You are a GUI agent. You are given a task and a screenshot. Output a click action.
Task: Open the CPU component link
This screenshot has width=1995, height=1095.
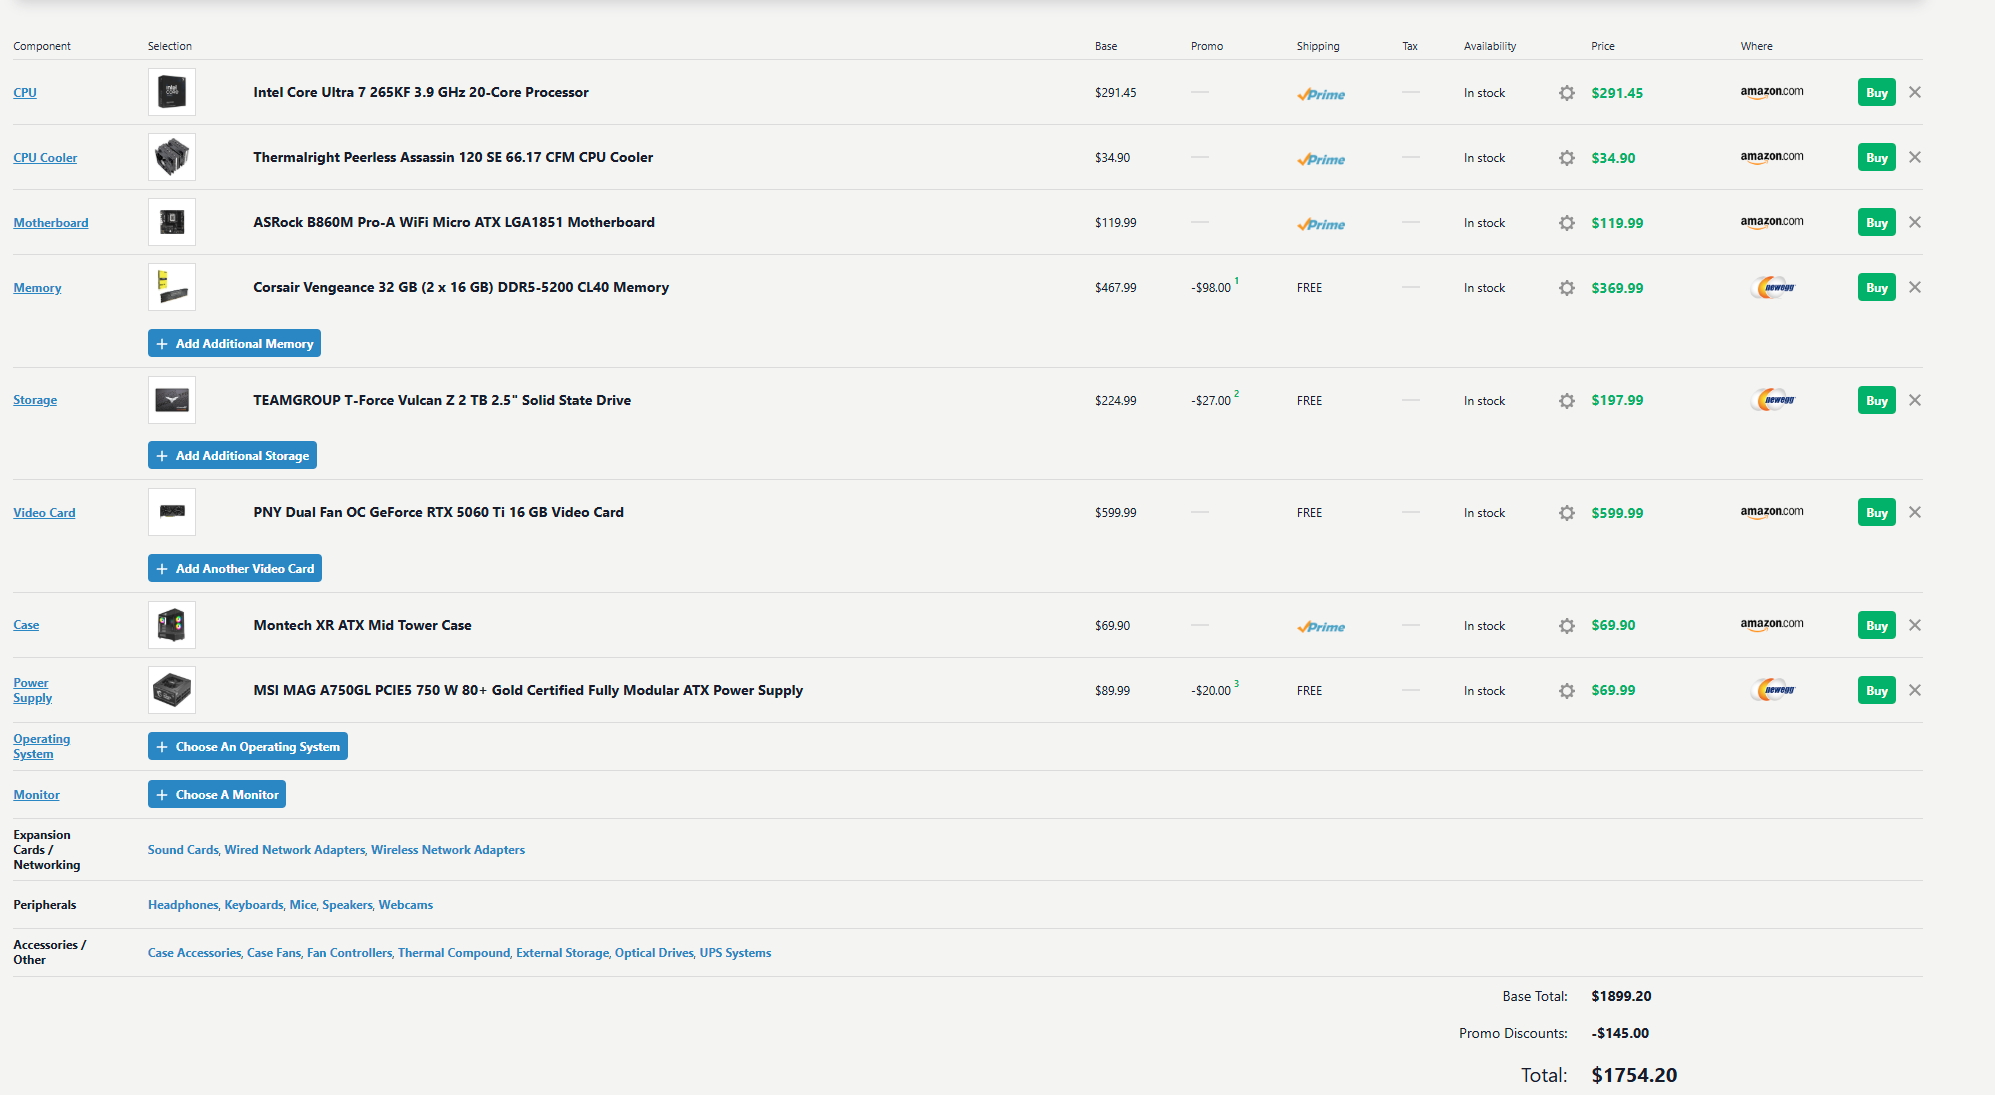pos(25,93)
